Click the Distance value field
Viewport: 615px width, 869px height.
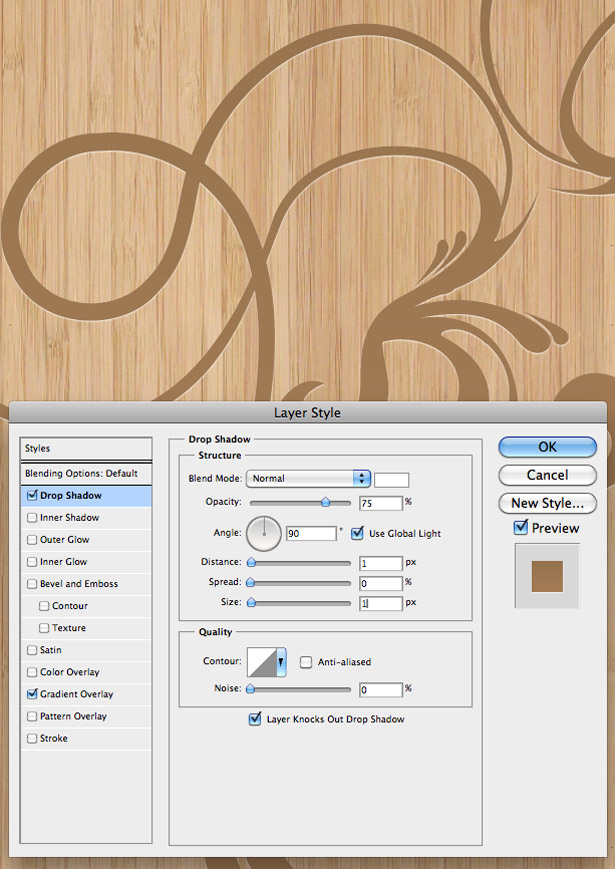point(381,564)
